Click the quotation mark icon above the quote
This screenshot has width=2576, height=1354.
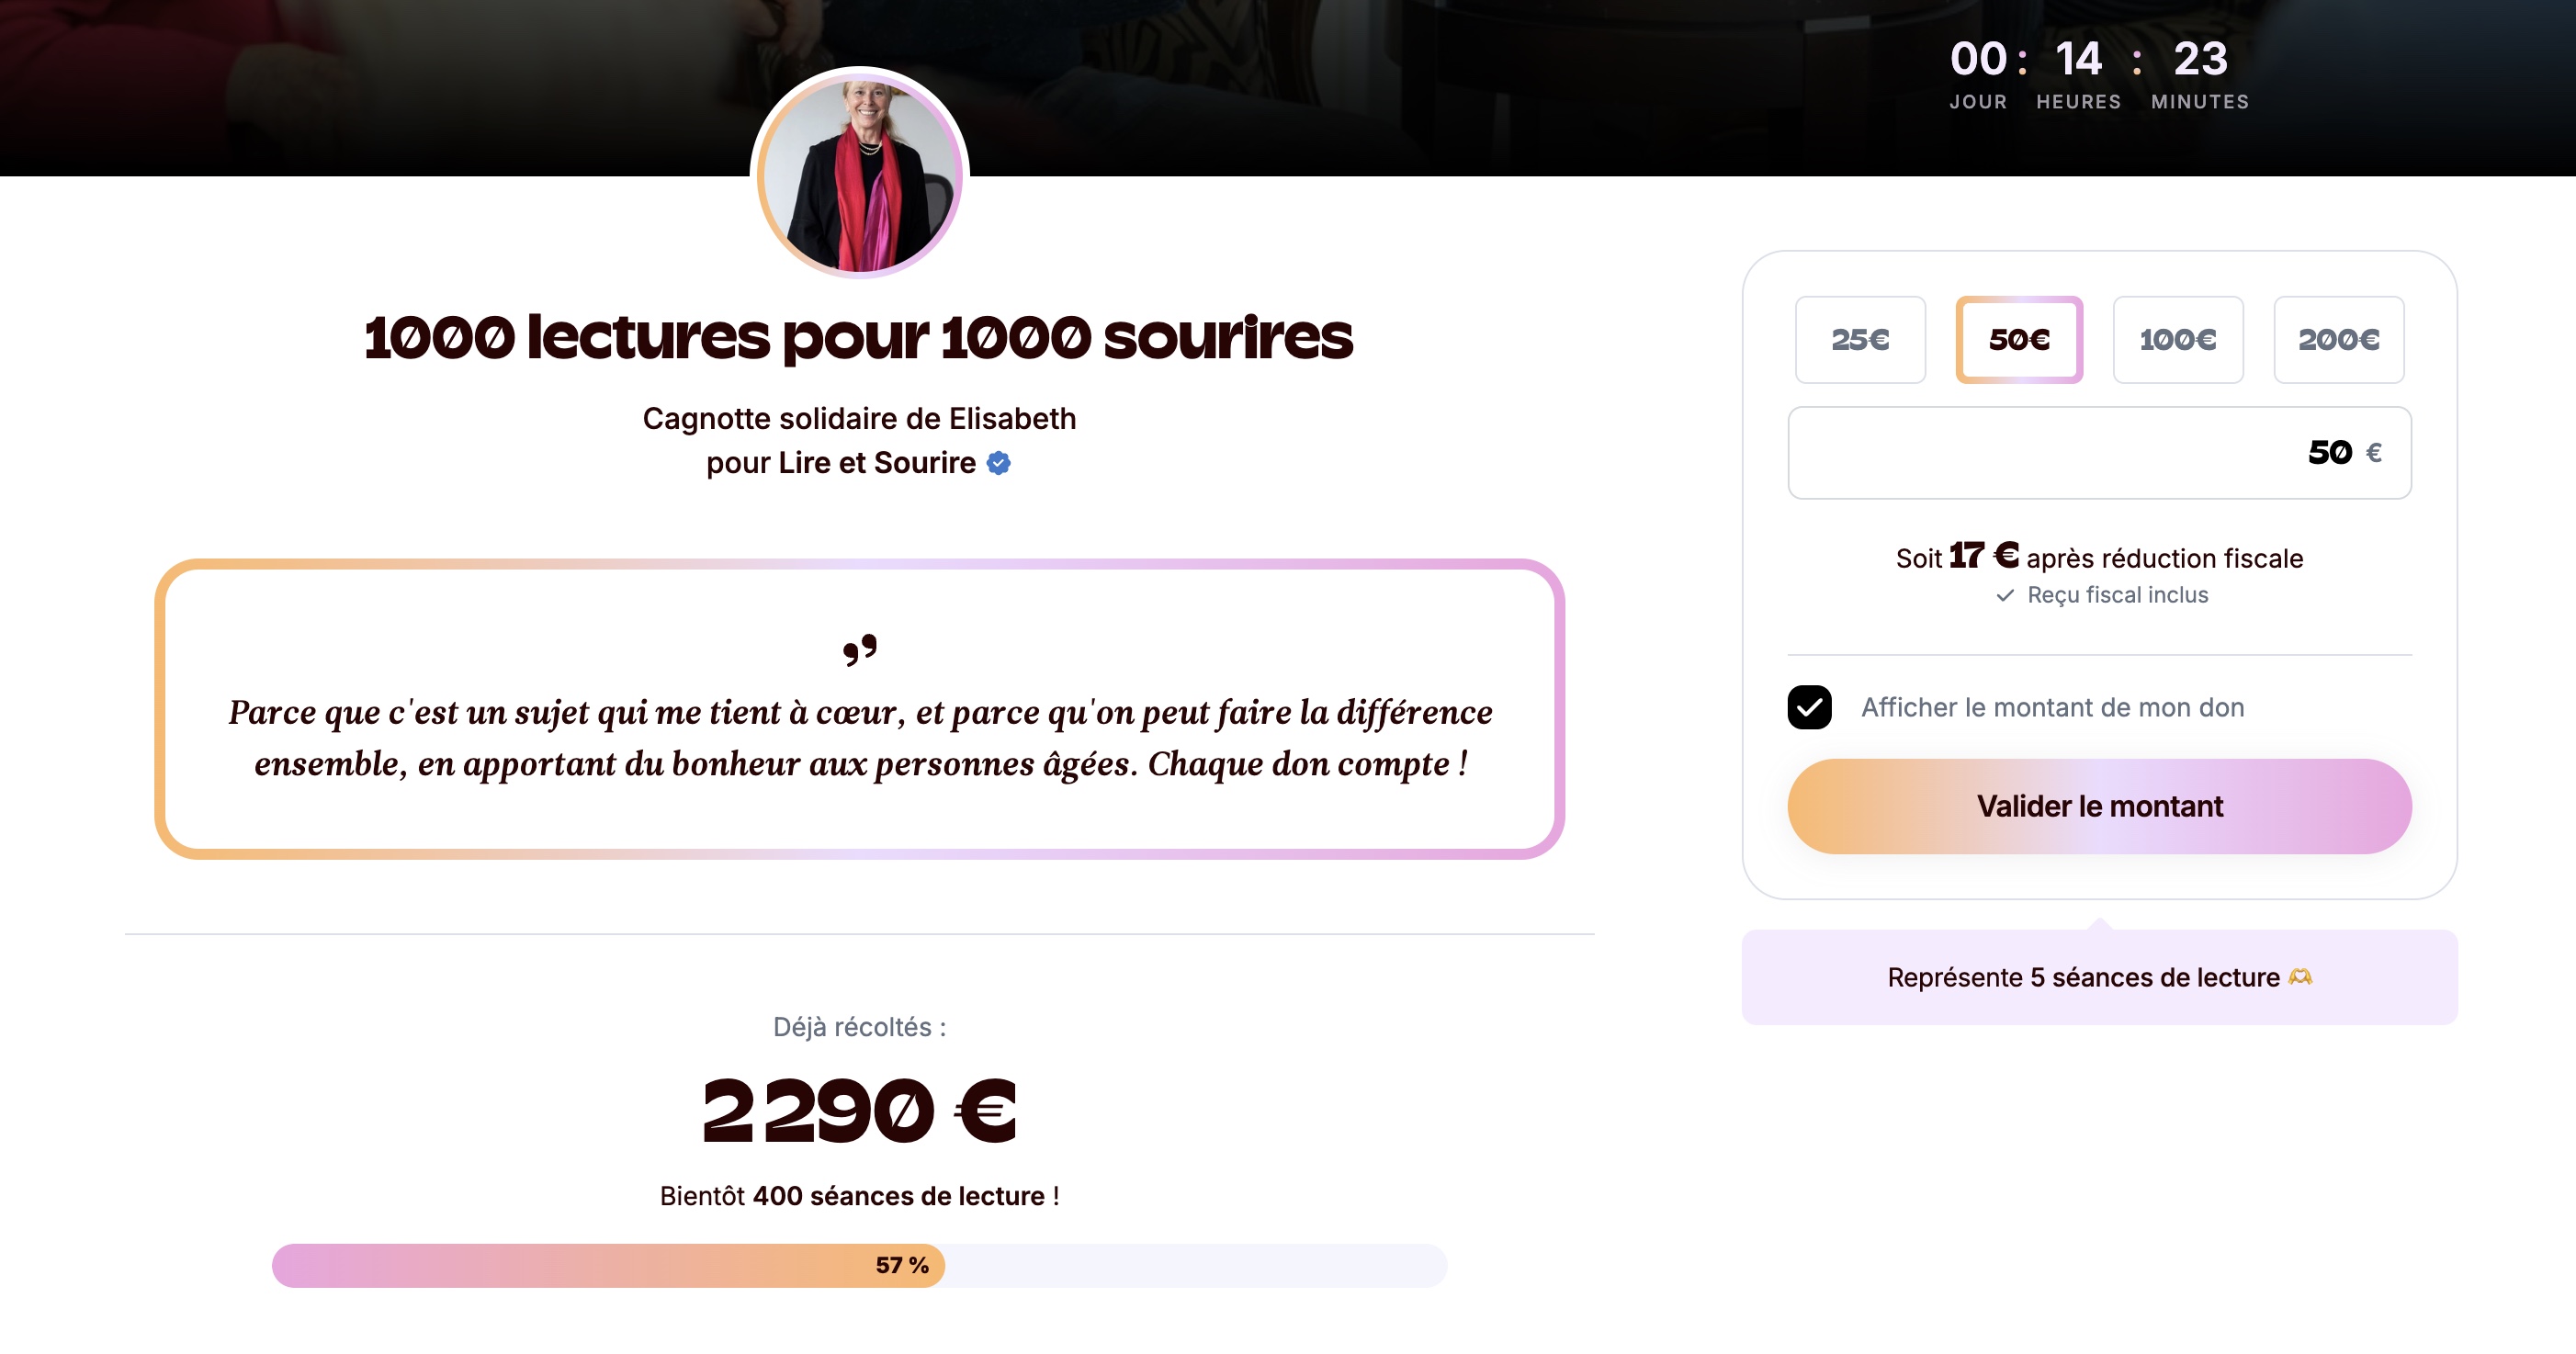point(859,650)
